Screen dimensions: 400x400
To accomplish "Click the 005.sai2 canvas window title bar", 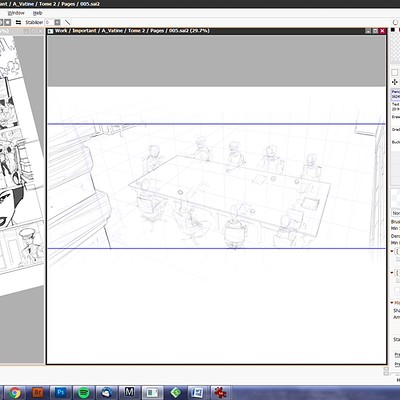I will pos(217,31).
